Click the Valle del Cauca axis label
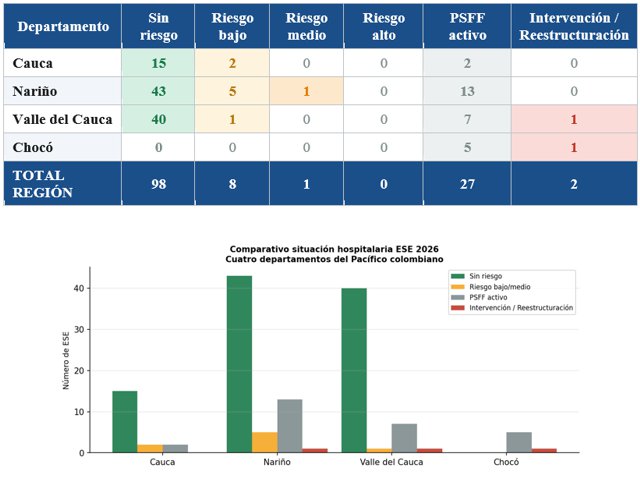This screenshot has height=479, width=640. [x=391, y=462]
